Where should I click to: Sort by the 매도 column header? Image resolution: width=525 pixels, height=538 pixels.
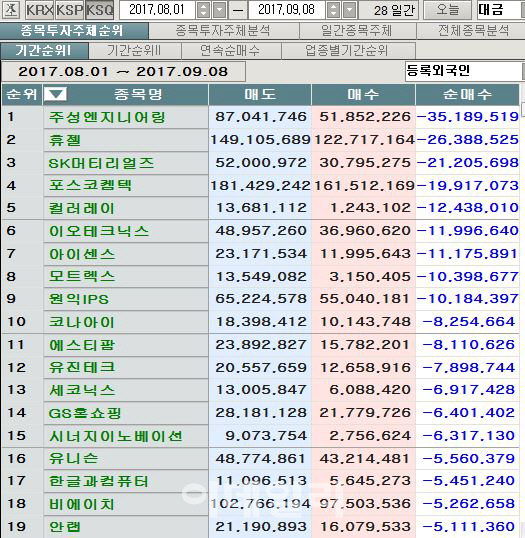[260, 94]
